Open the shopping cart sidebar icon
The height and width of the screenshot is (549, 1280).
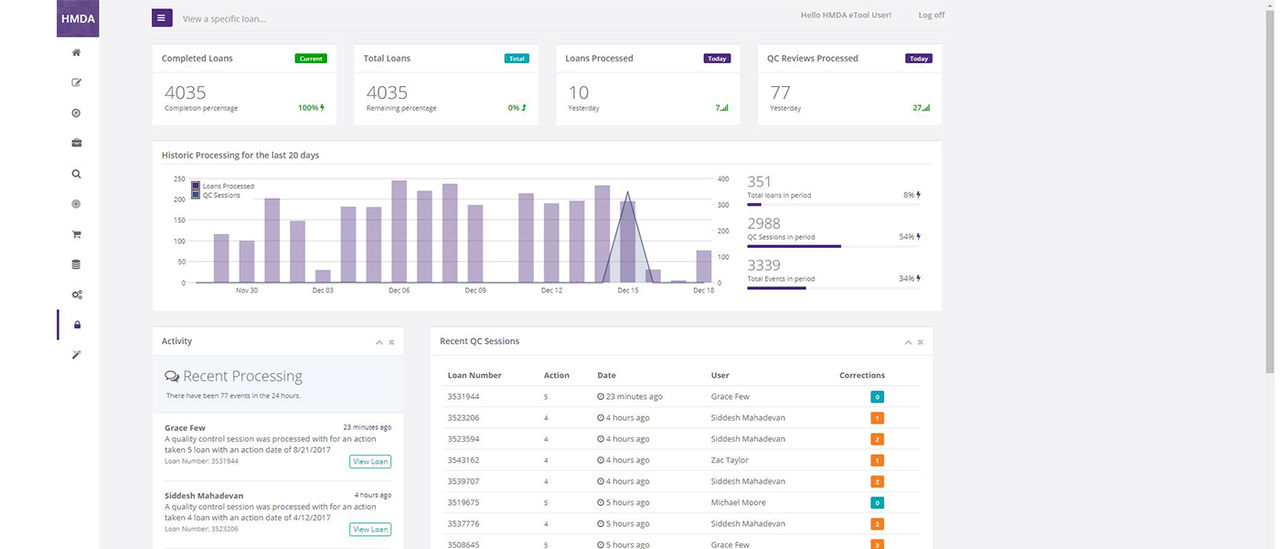(77, 235)
